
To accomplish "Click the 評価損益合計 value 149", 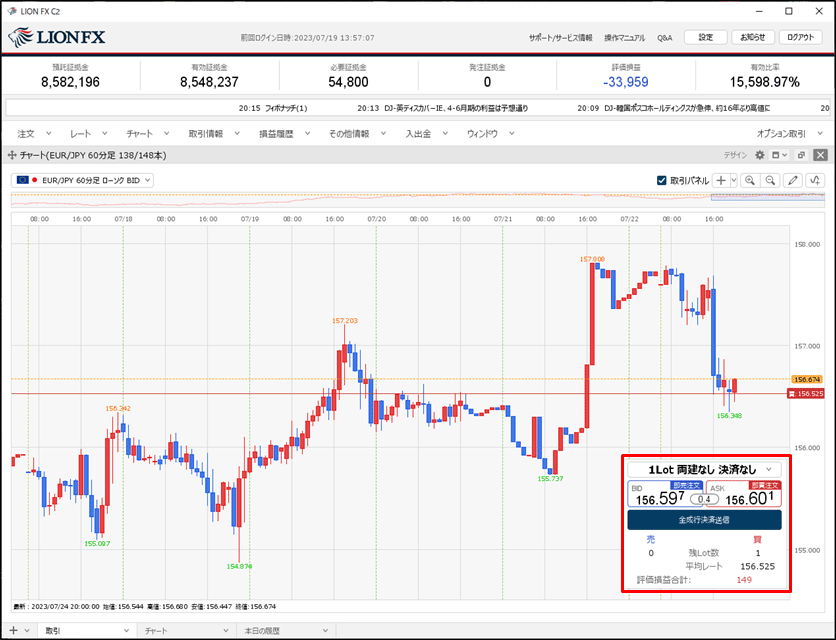I will (744, 580).
